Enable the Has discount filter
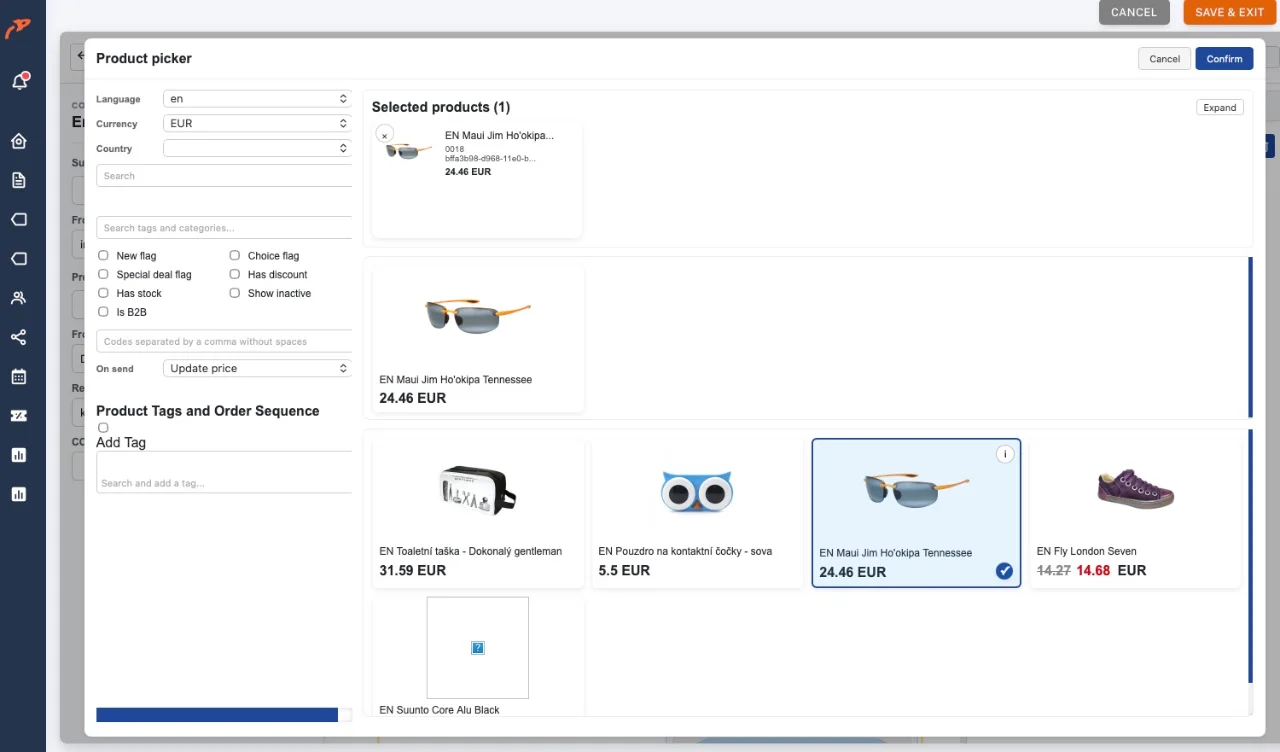This screenshot has width=1280, height=752. point(235,274)
